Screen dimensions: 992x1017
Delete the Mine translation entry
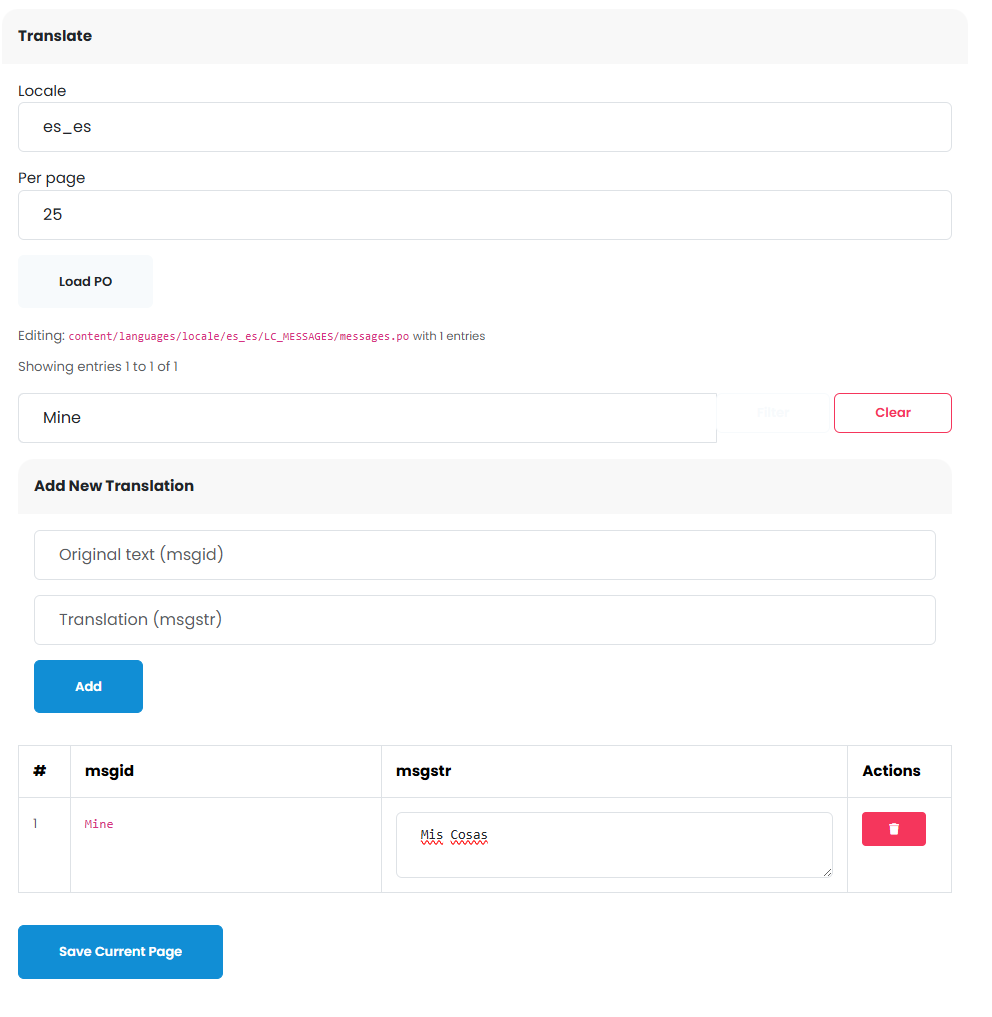893,829
